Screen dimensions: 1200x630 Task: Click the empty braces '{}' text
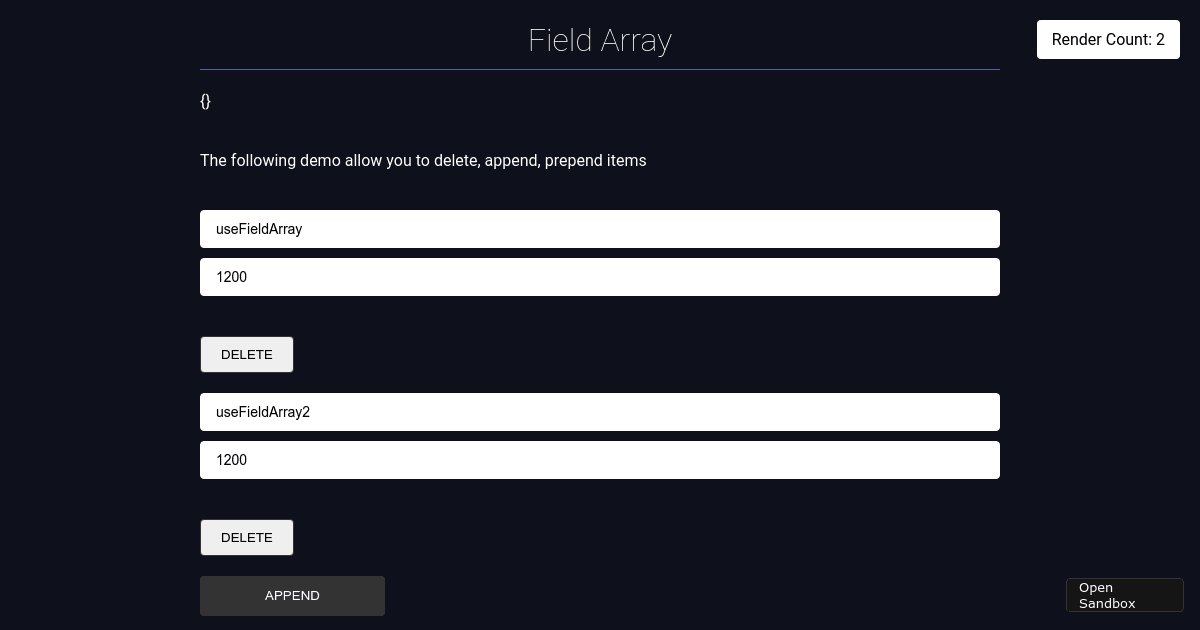(205, 101)
